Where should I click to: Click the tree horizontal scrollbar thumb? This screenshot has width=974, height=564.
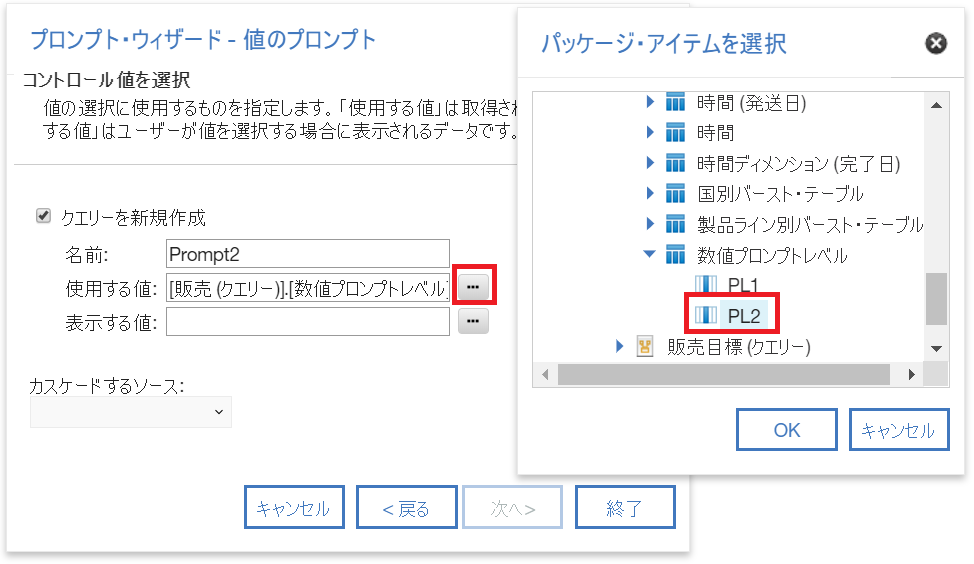click(724, 375)
